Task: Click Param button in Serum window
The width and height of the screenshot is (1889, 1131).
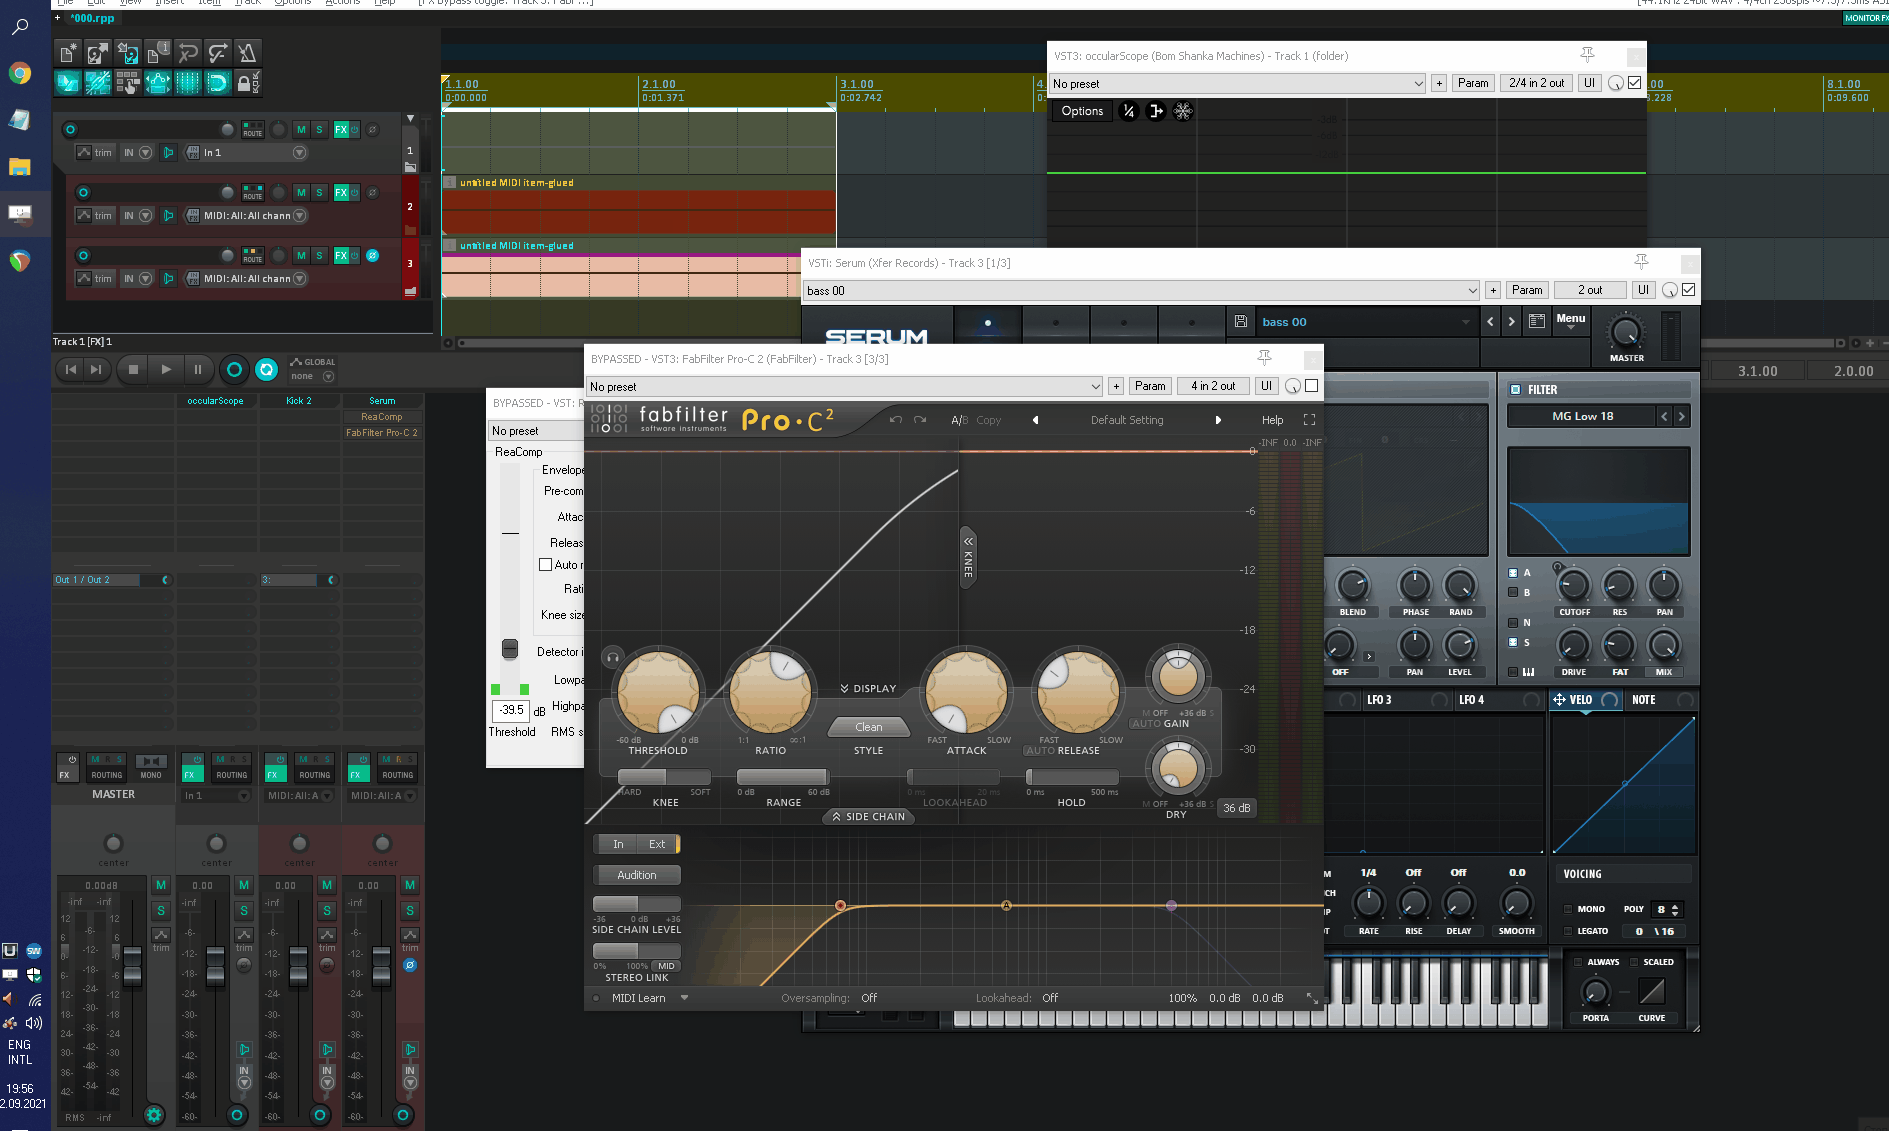Action: [1526, 290]
